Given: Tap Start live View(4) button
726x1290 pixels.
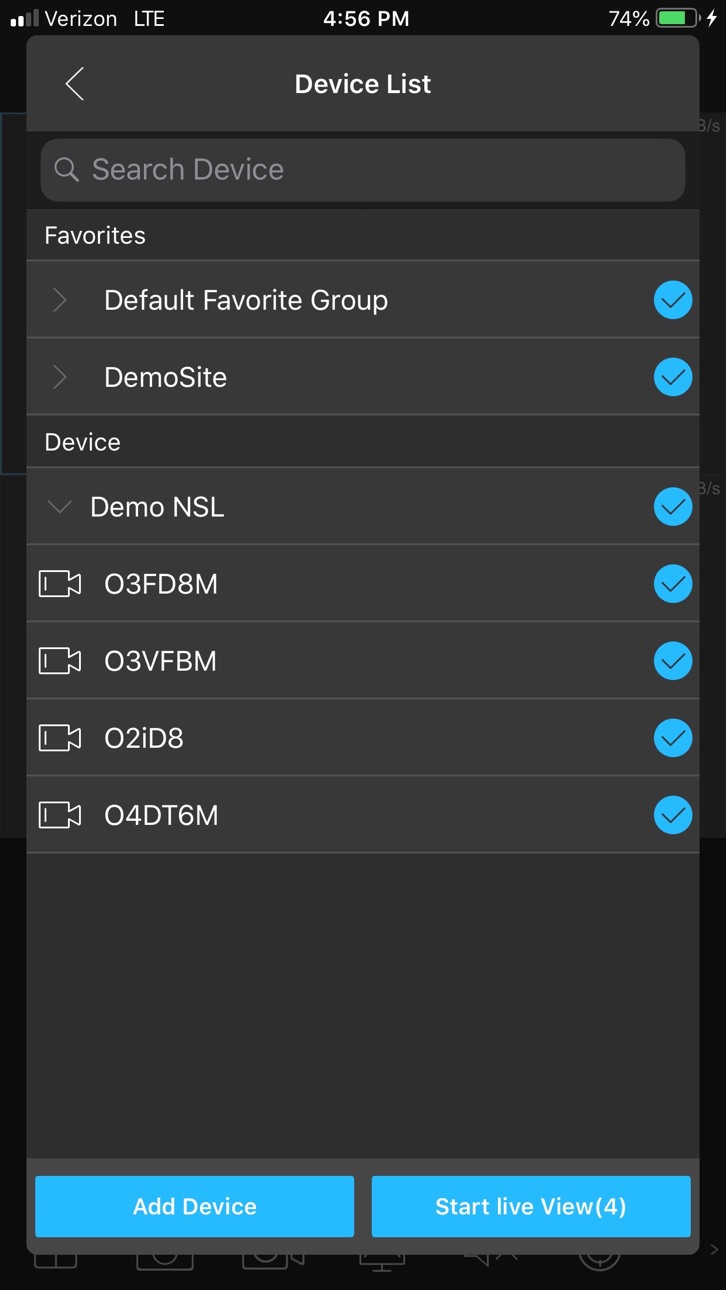Looking at the screenshot, I should (531, 1206).
